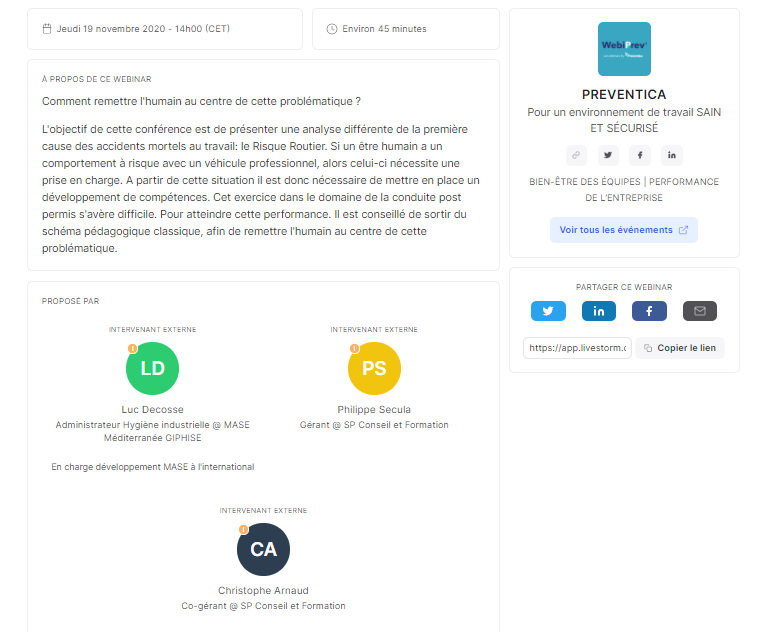Click the green LD avatar
This screenshot has height=632, width=769.
[x=152, y=368]
